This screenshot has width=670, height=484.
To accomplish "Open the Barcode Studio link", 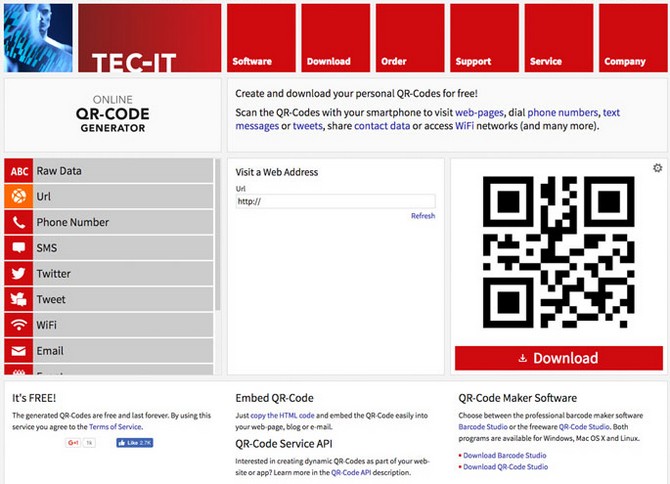I will [x=483, y=427].
